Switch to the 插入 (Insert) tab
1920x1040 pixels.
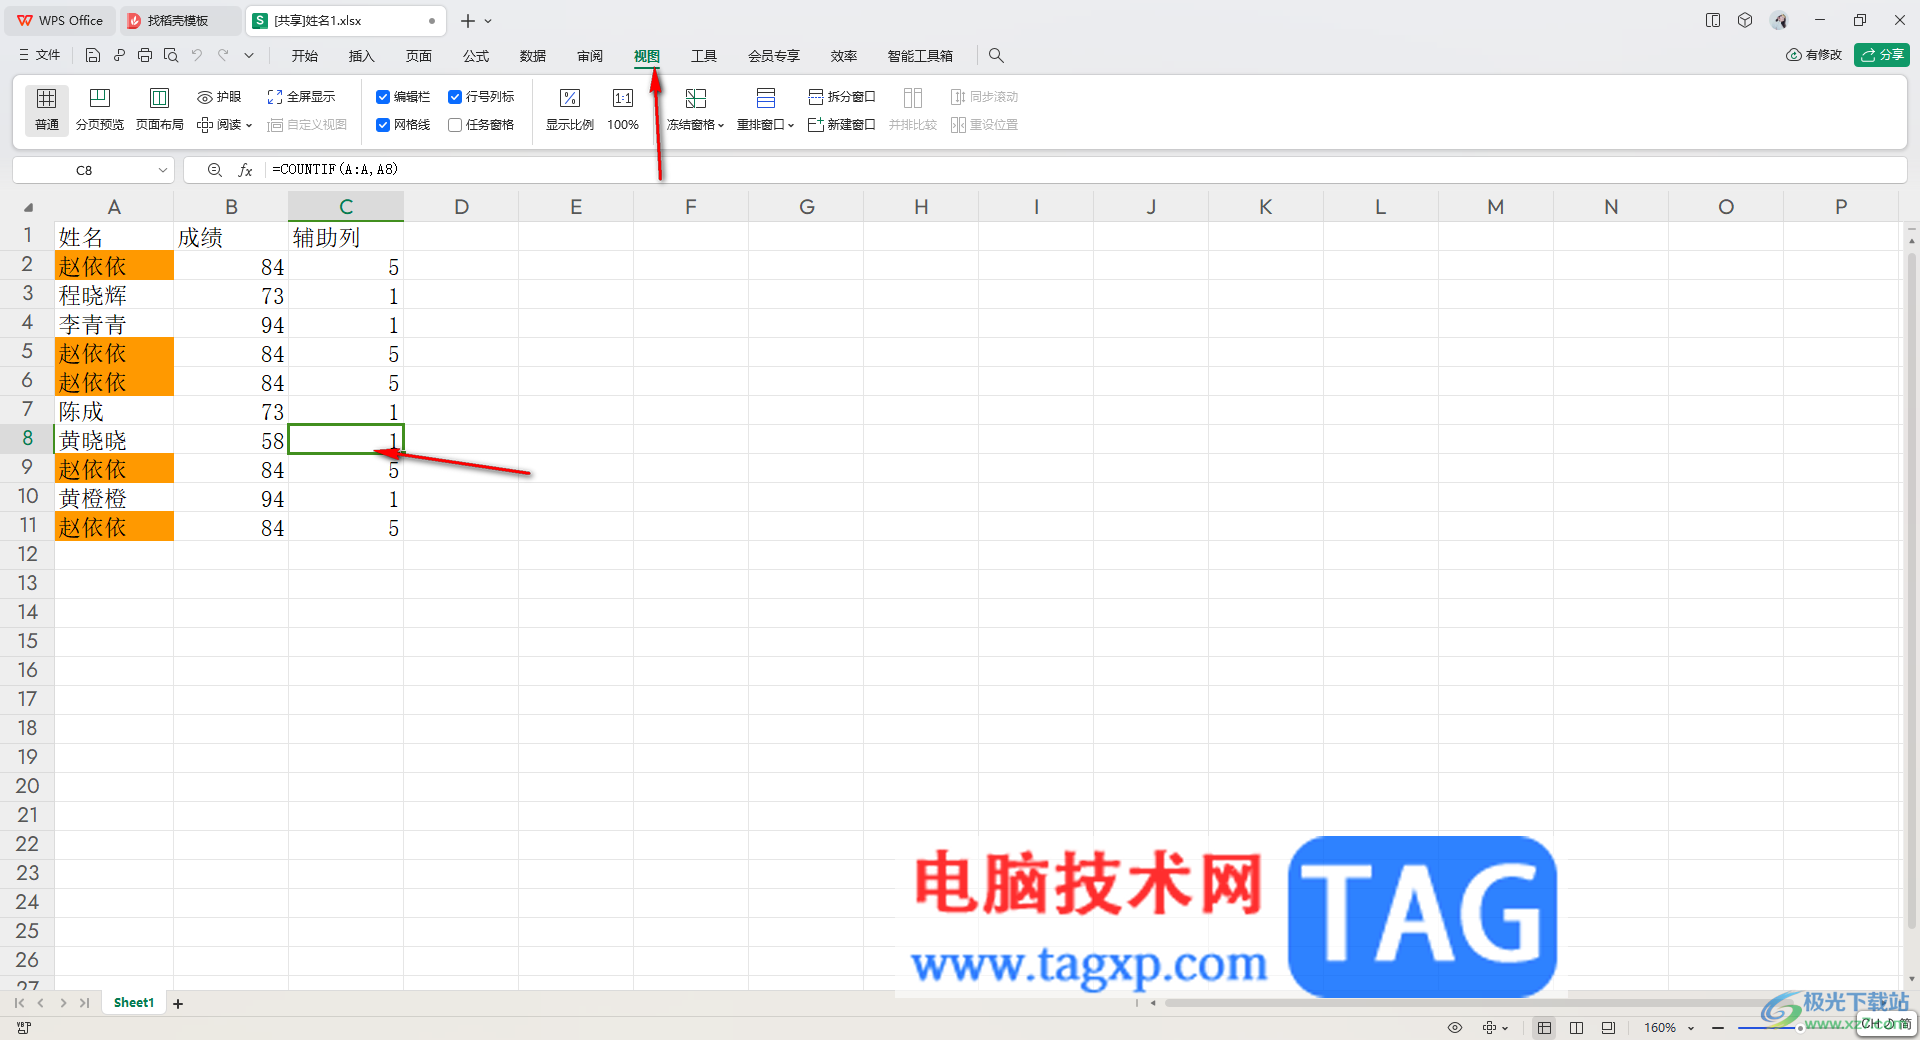pyautogui.click(x=361, y=56)
